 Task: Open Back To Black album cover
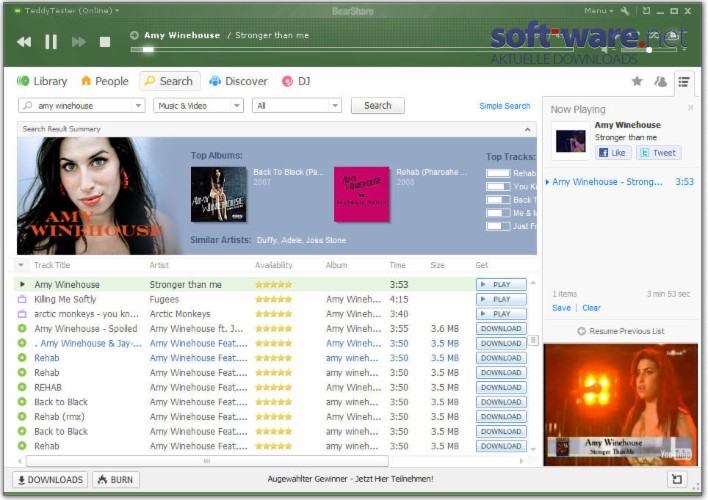click(x=219, y=195)
